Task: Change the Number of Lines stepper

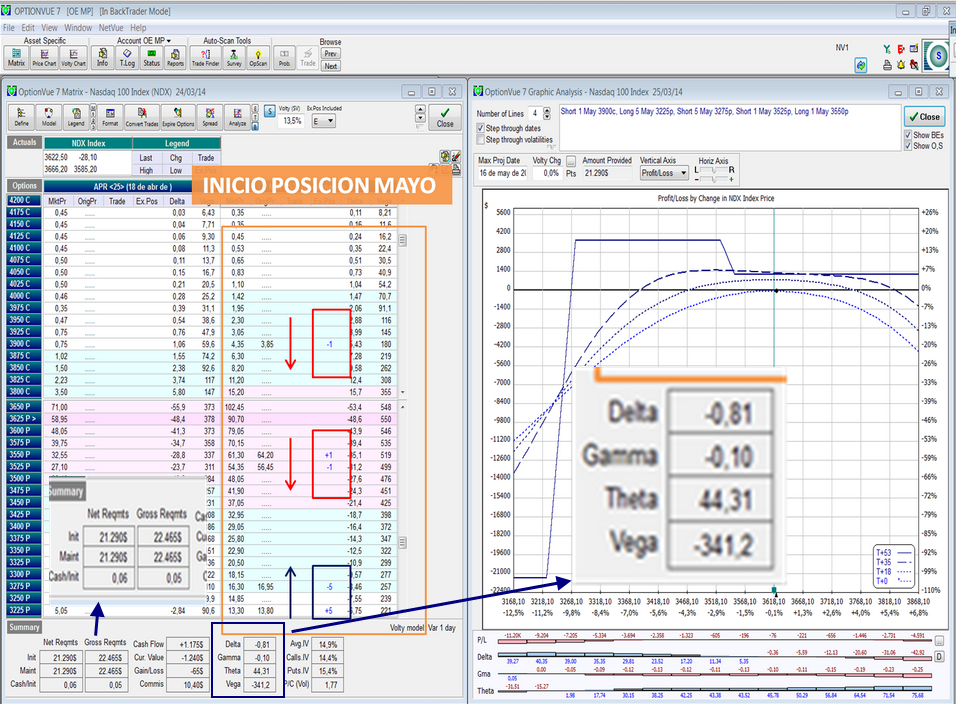Action: click(547, 113)
